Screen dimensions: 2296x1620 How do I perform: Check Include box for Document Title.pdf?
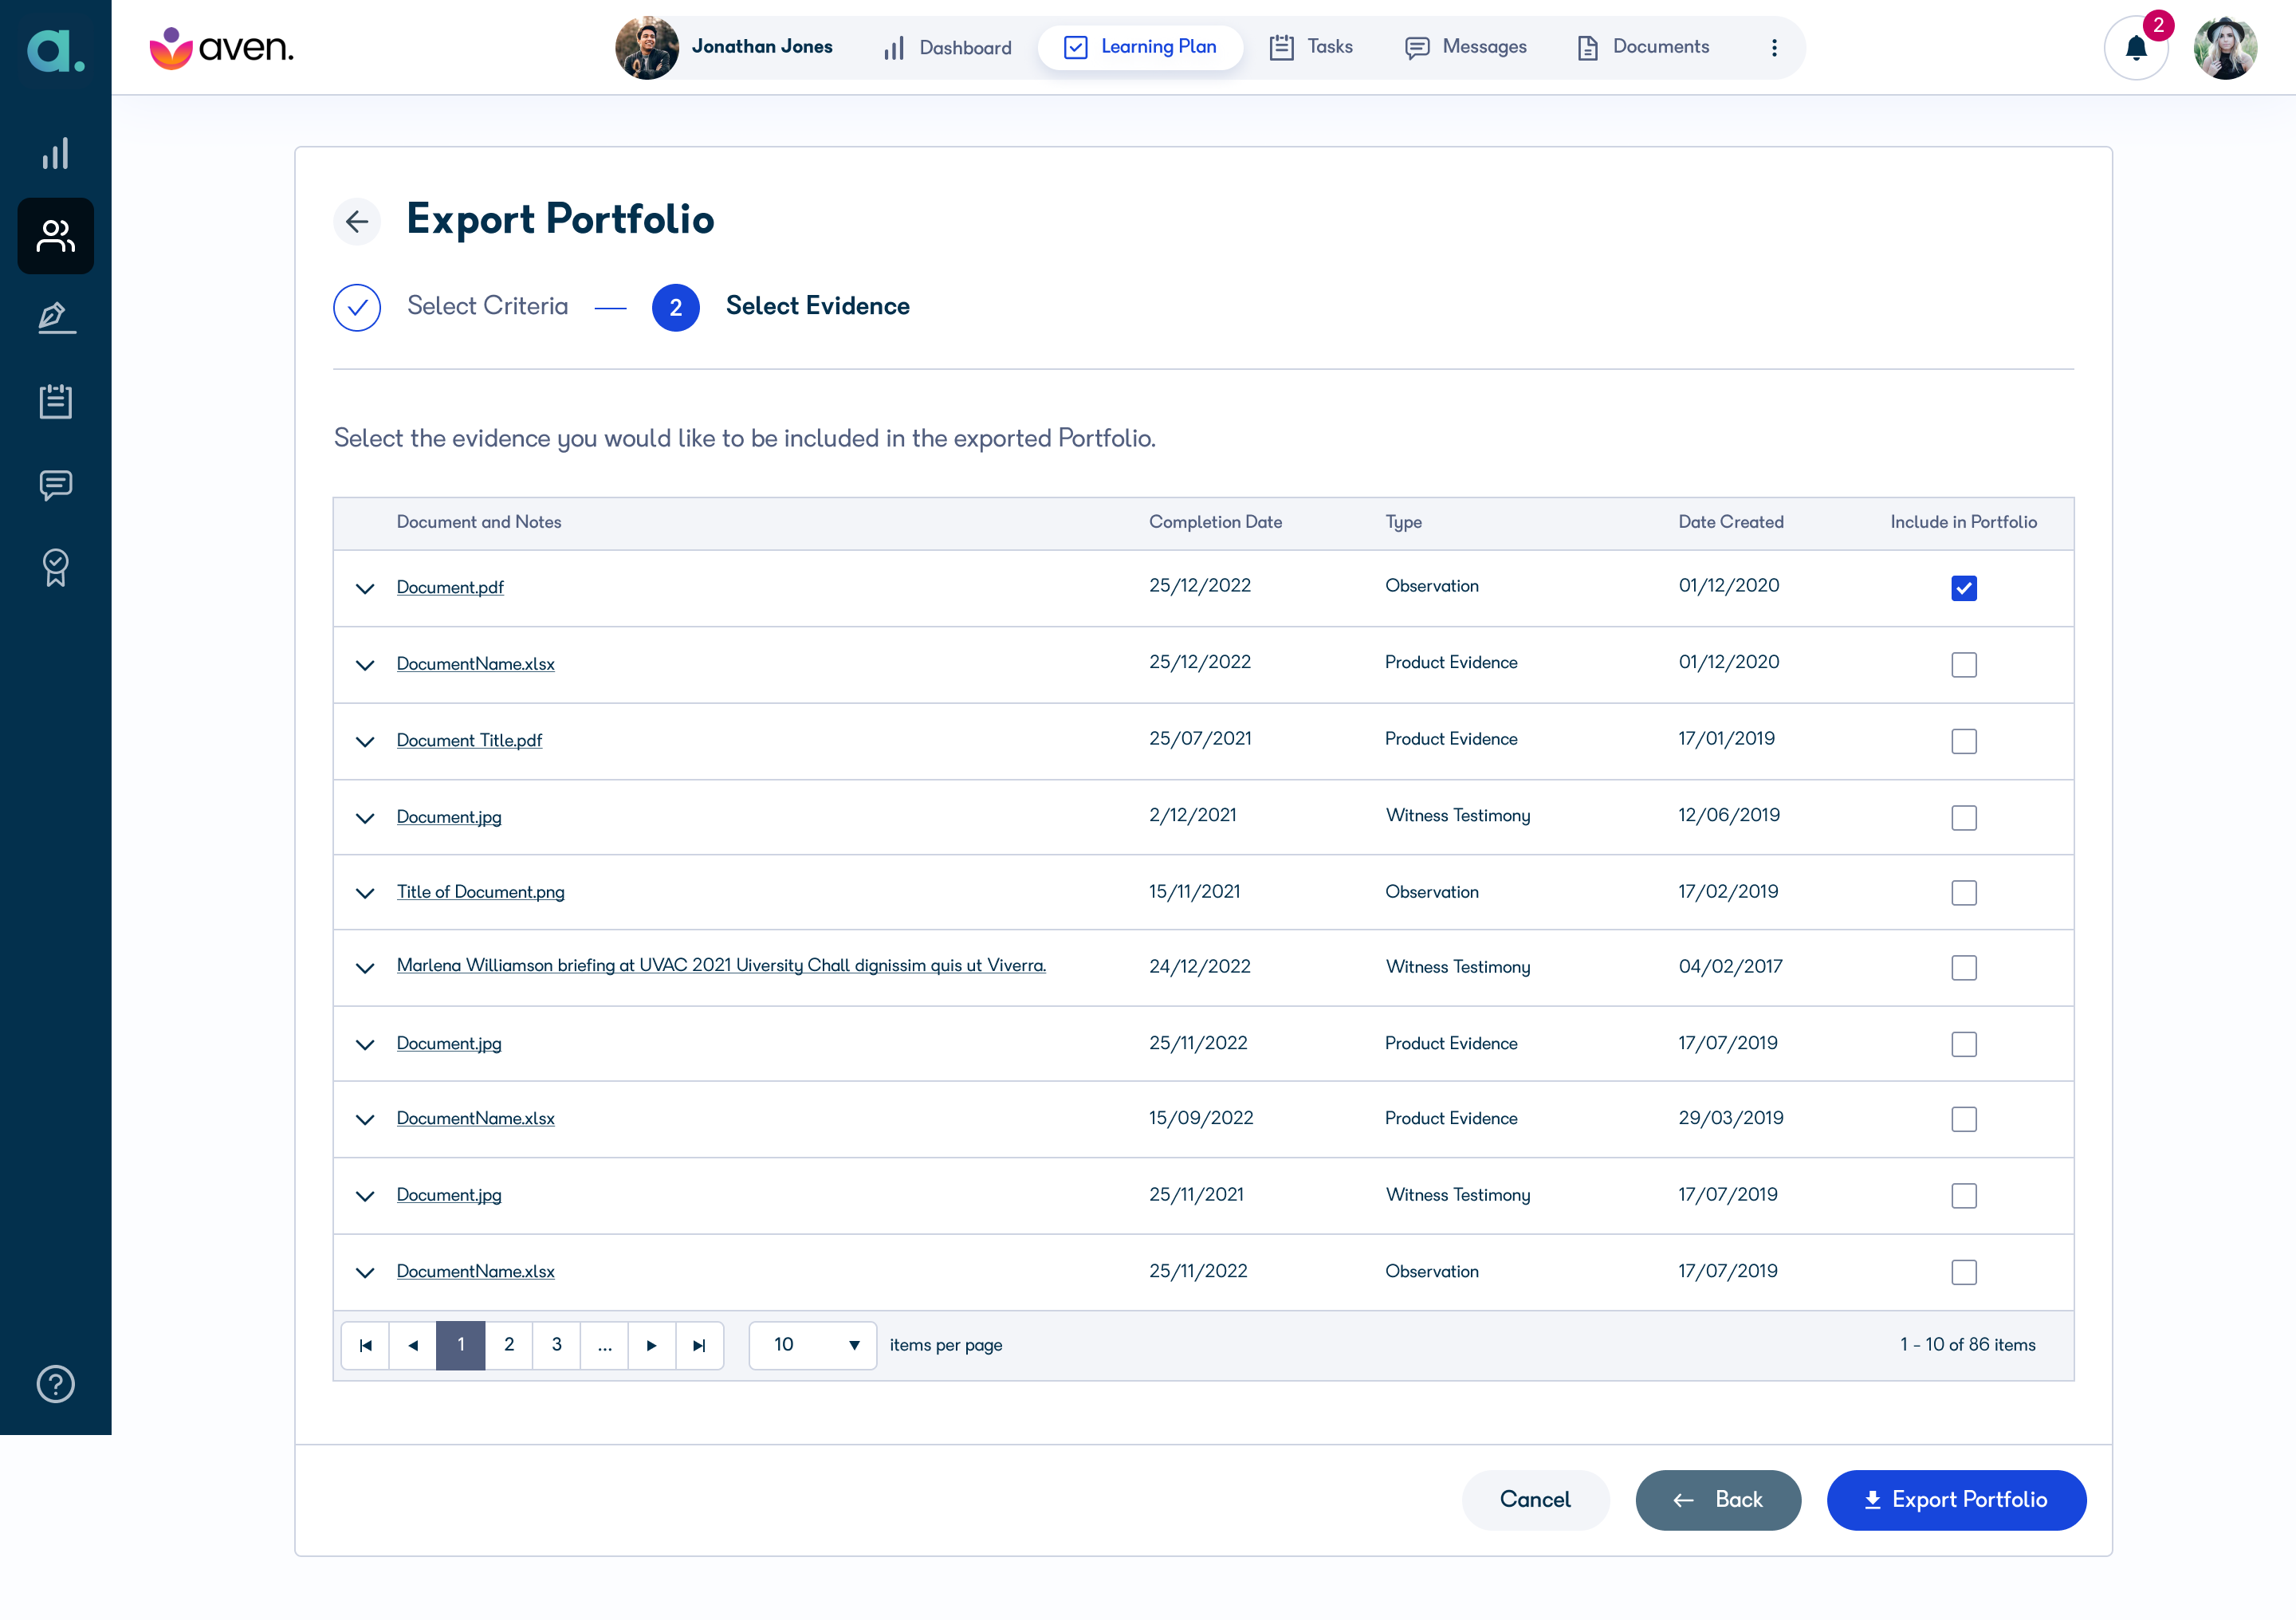coord(1964,741)
